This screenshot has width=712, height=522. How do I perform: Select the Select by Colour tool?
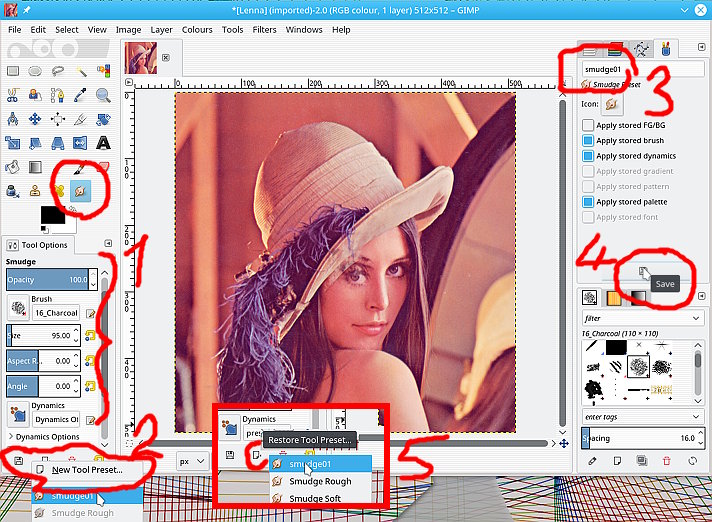click(x=104, y=71)
